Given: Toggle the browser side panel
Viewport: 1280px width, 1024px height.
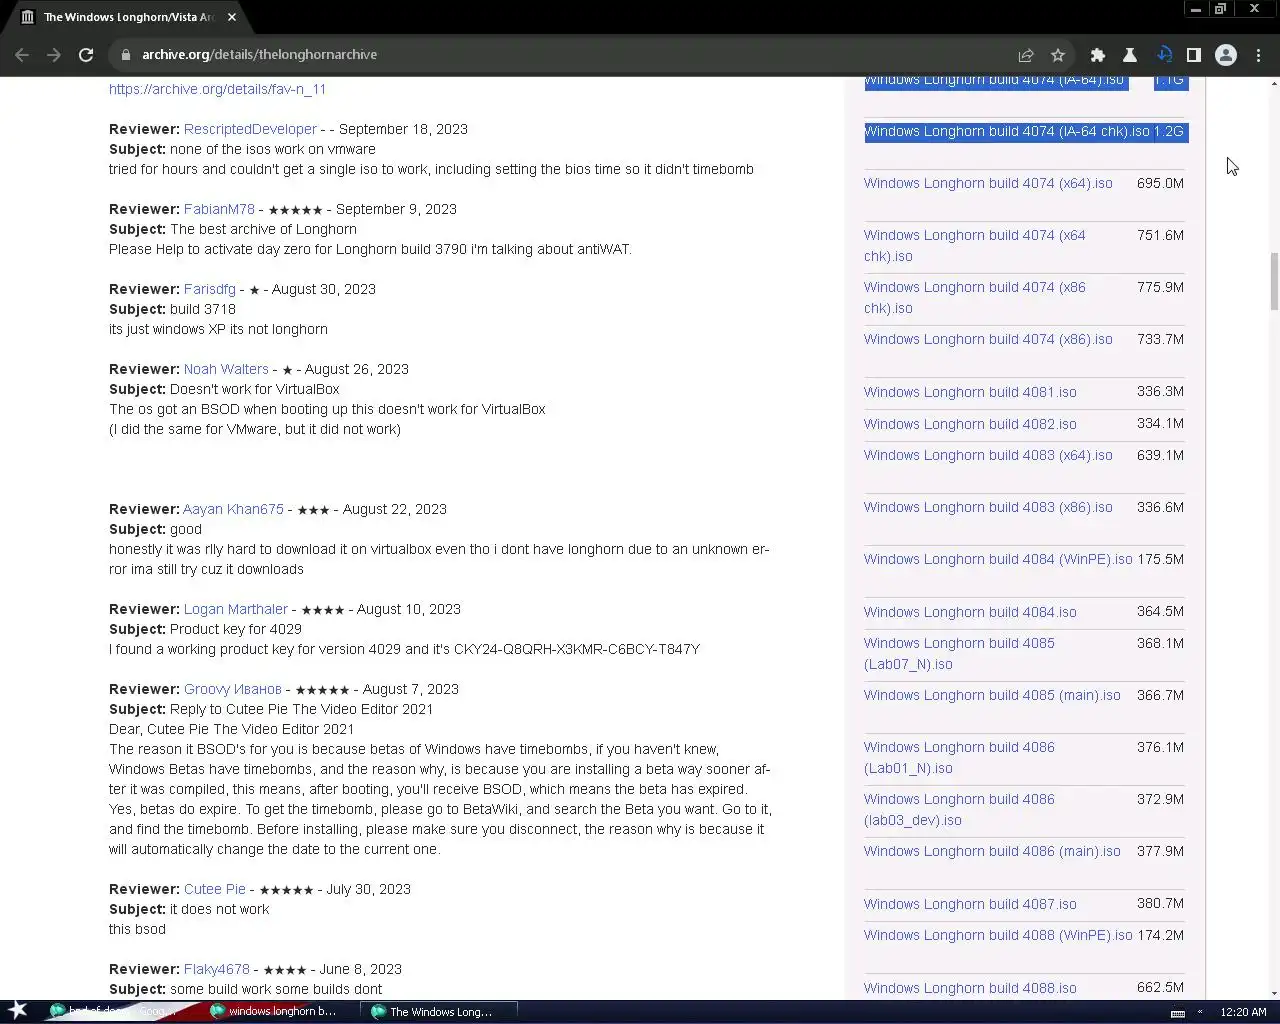Looking at the screenshot, I should (1194, 55).
